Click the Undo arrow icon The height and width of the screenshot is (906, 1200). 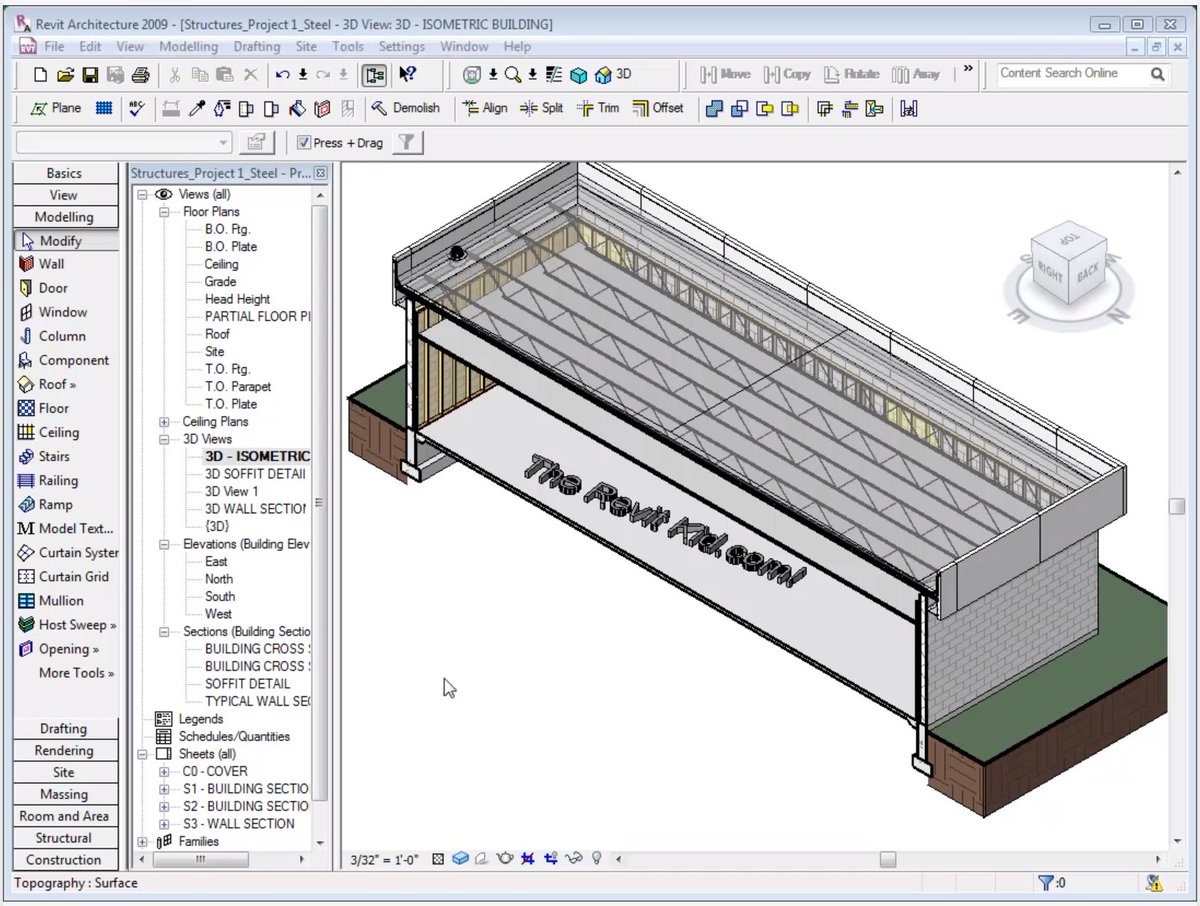pos(283,75)
